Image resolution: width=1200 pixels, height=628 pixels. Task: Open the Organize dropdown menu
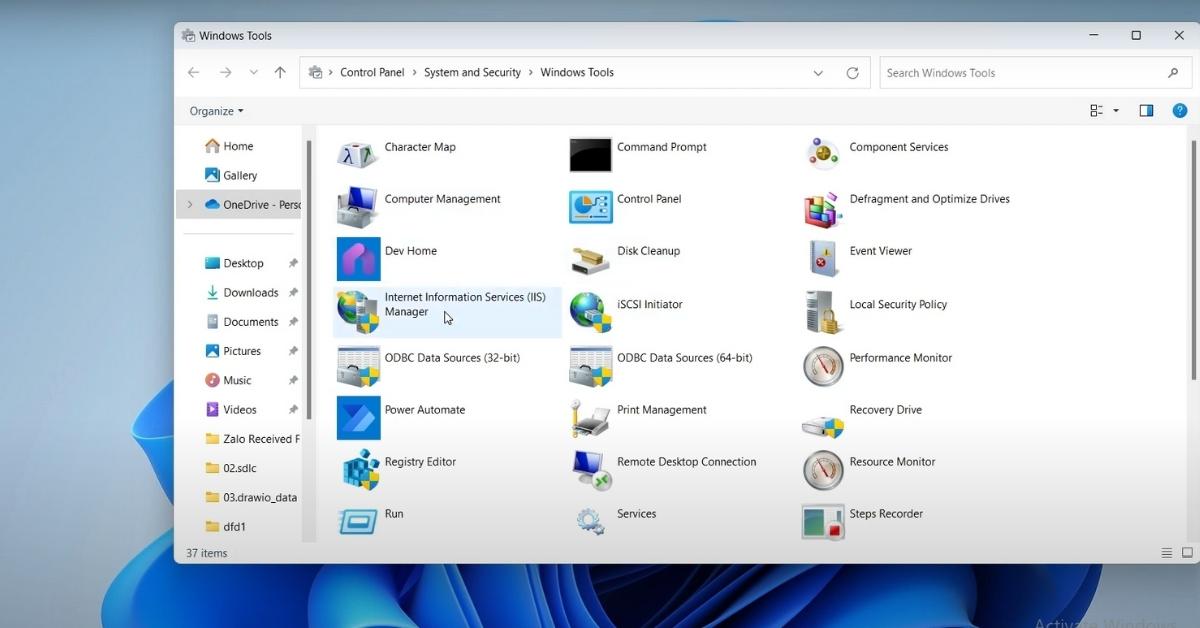click(216, 111)
